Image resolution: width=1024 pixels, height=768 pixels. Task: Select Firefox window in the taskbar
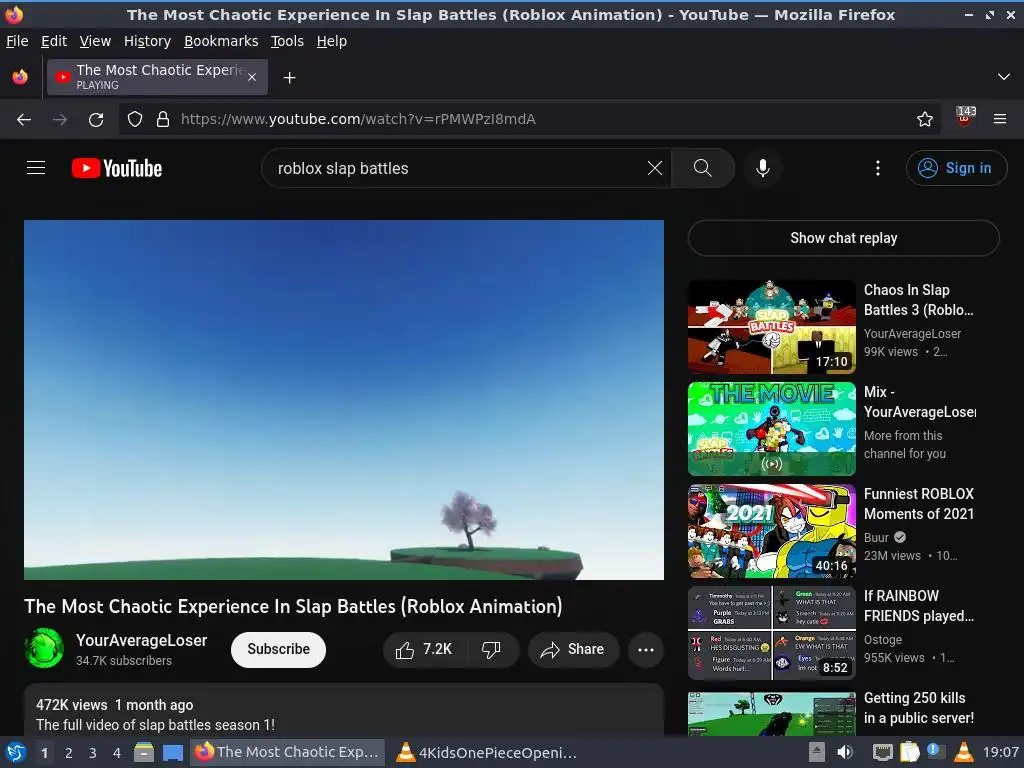(287, 752)
